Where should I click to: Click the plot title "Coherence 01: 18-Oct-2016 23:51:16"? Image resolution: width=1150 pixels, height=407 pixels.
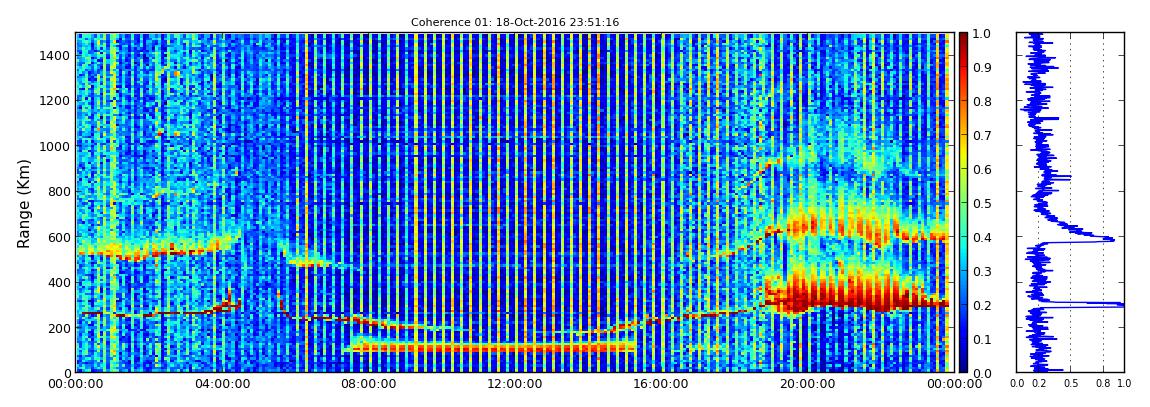pos(514,23)
